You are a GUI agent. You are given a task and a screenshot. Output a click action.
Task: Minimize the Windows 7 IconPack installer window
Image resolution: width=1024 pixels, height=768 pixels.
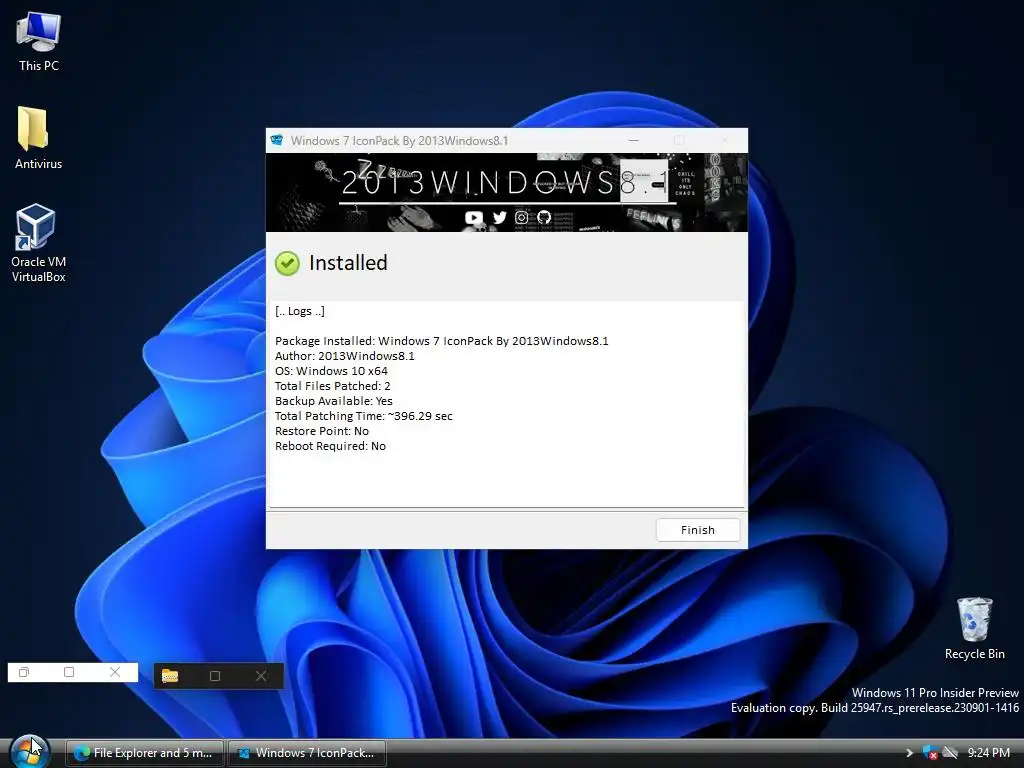click(633, 140)
